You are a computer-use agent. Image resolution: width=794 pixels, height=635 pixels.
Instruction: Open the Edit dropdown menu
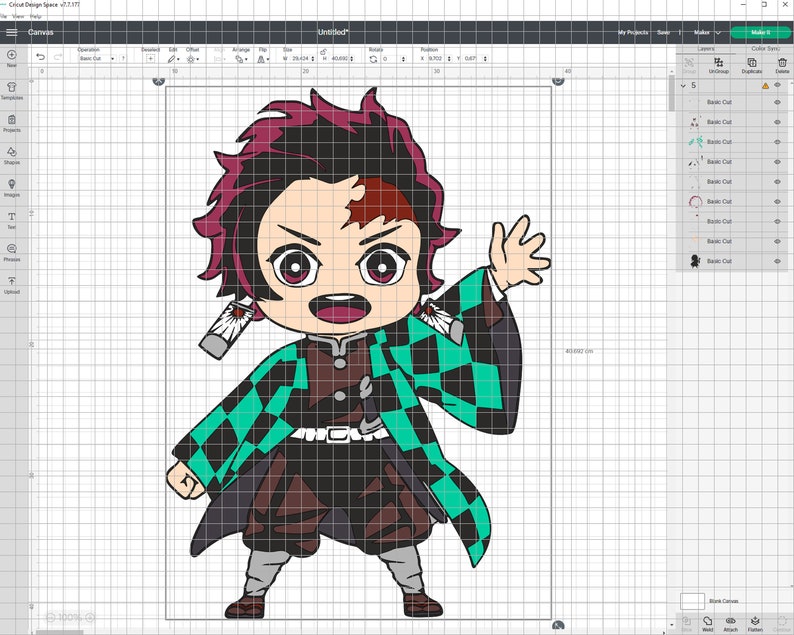(x=174, y=59)
